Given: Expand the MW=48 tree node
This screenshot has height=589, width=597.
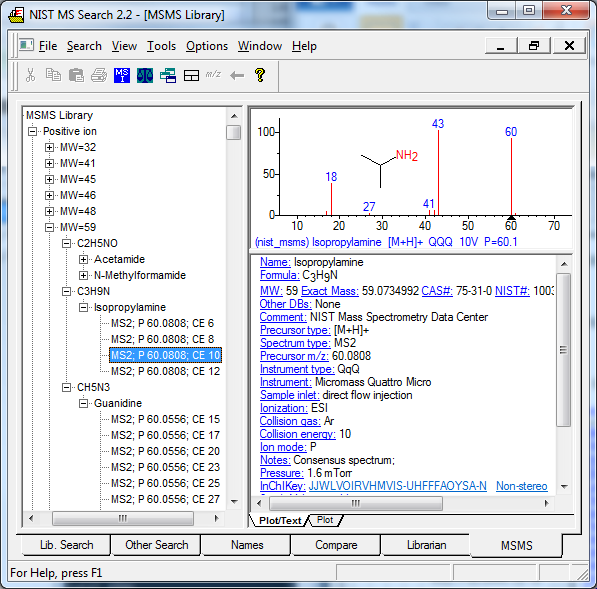Looking at the screenshot, I should click(x=49, y=211).
